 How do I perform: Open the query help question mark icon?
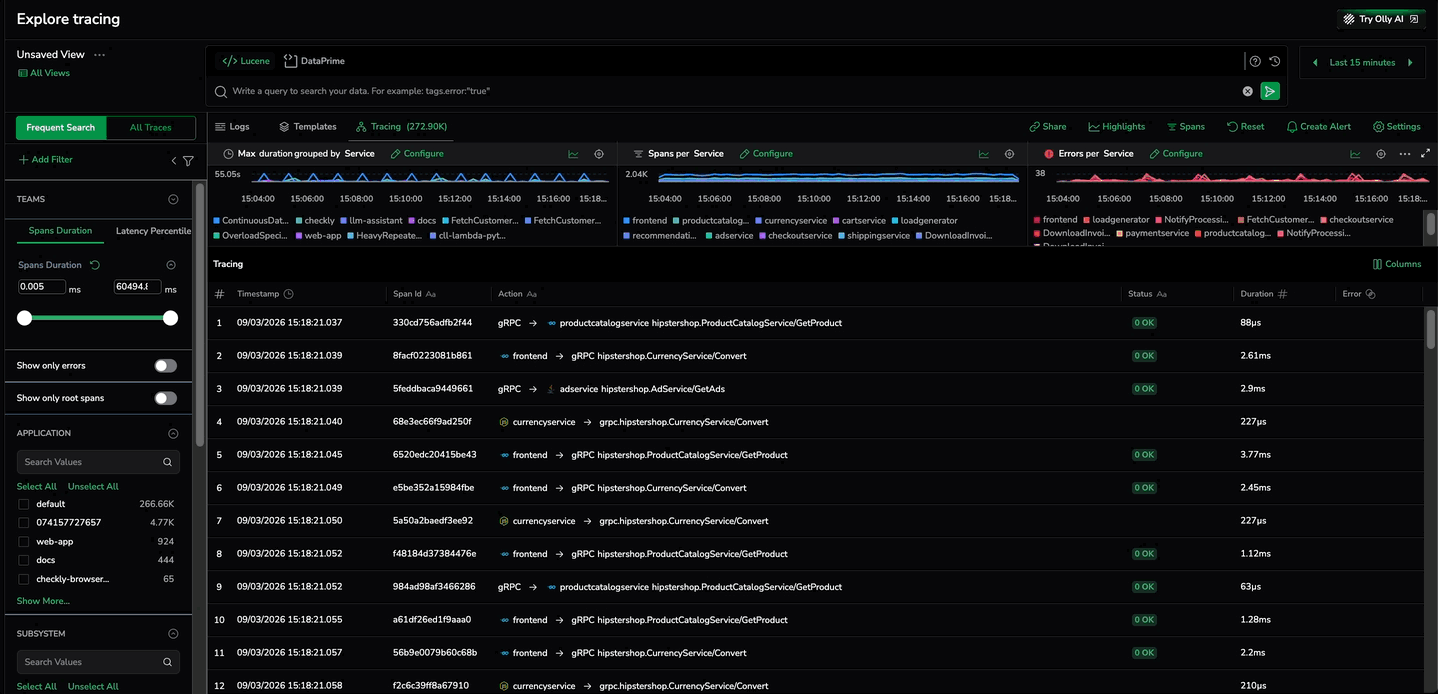click(1256, 61)
